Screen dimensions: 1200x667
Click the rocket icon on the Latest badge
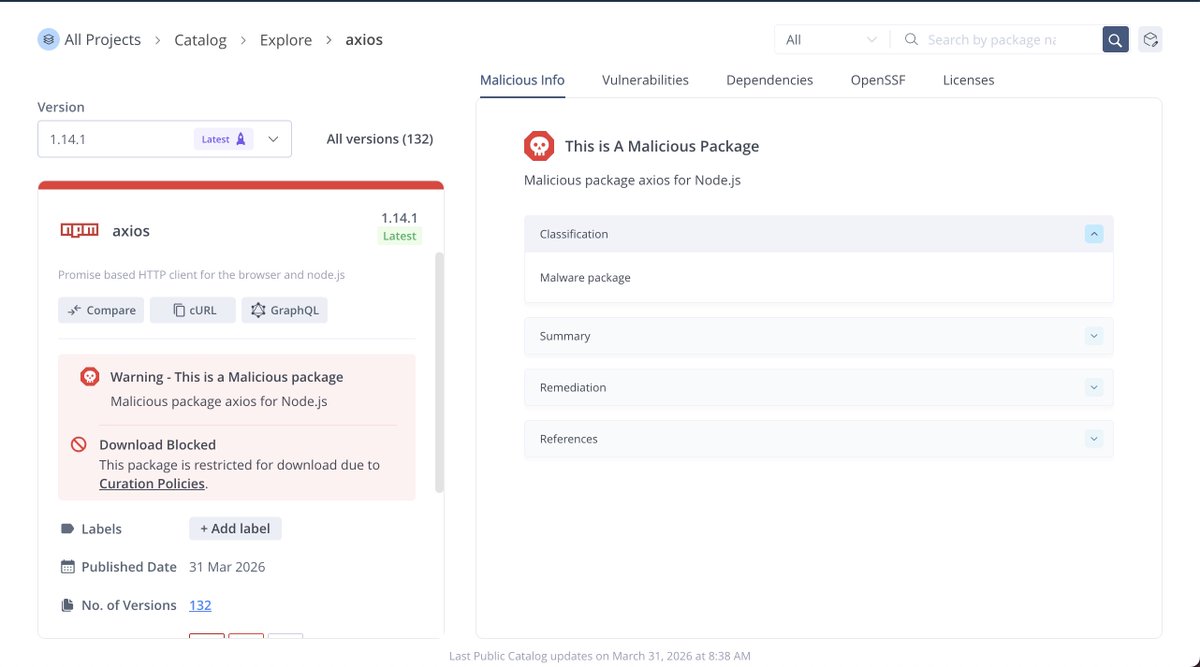point(241,139)
